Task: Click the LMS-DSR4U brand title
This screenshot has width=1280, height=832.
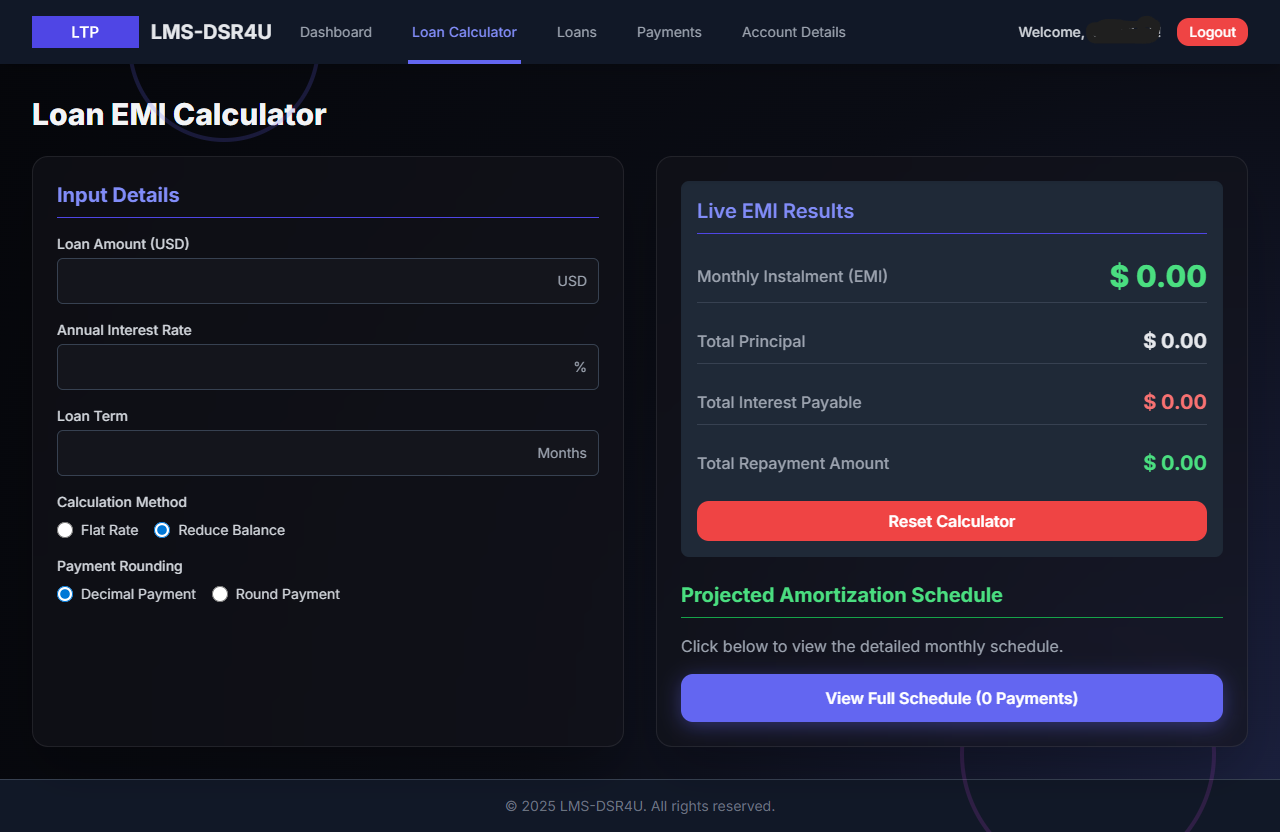Action: 210,31
